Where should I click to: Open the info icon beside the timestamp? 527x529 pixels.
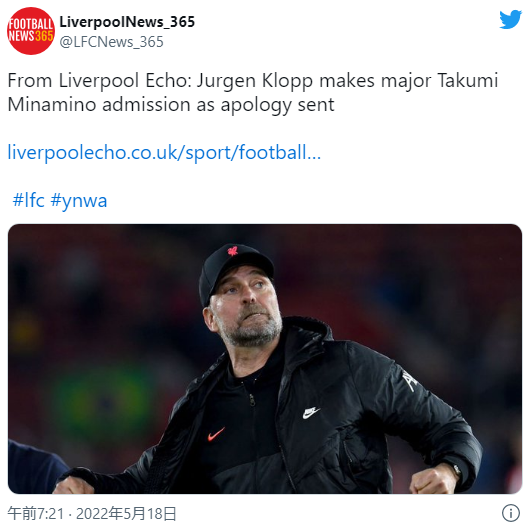coord(510,513)
